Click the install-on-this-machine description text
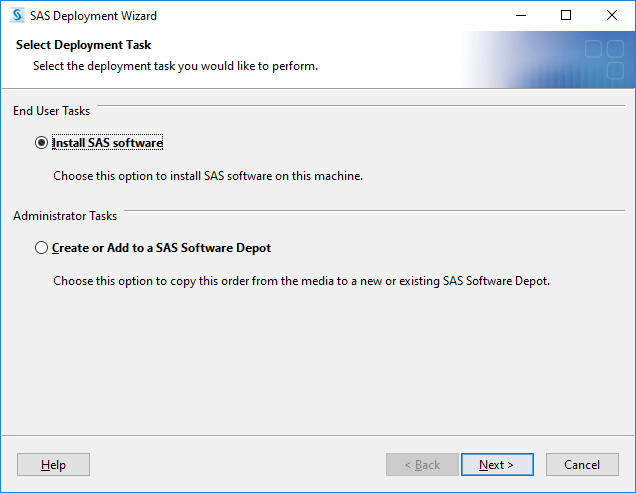This screenshot has height=493, width=636. (x=208, y=176)
